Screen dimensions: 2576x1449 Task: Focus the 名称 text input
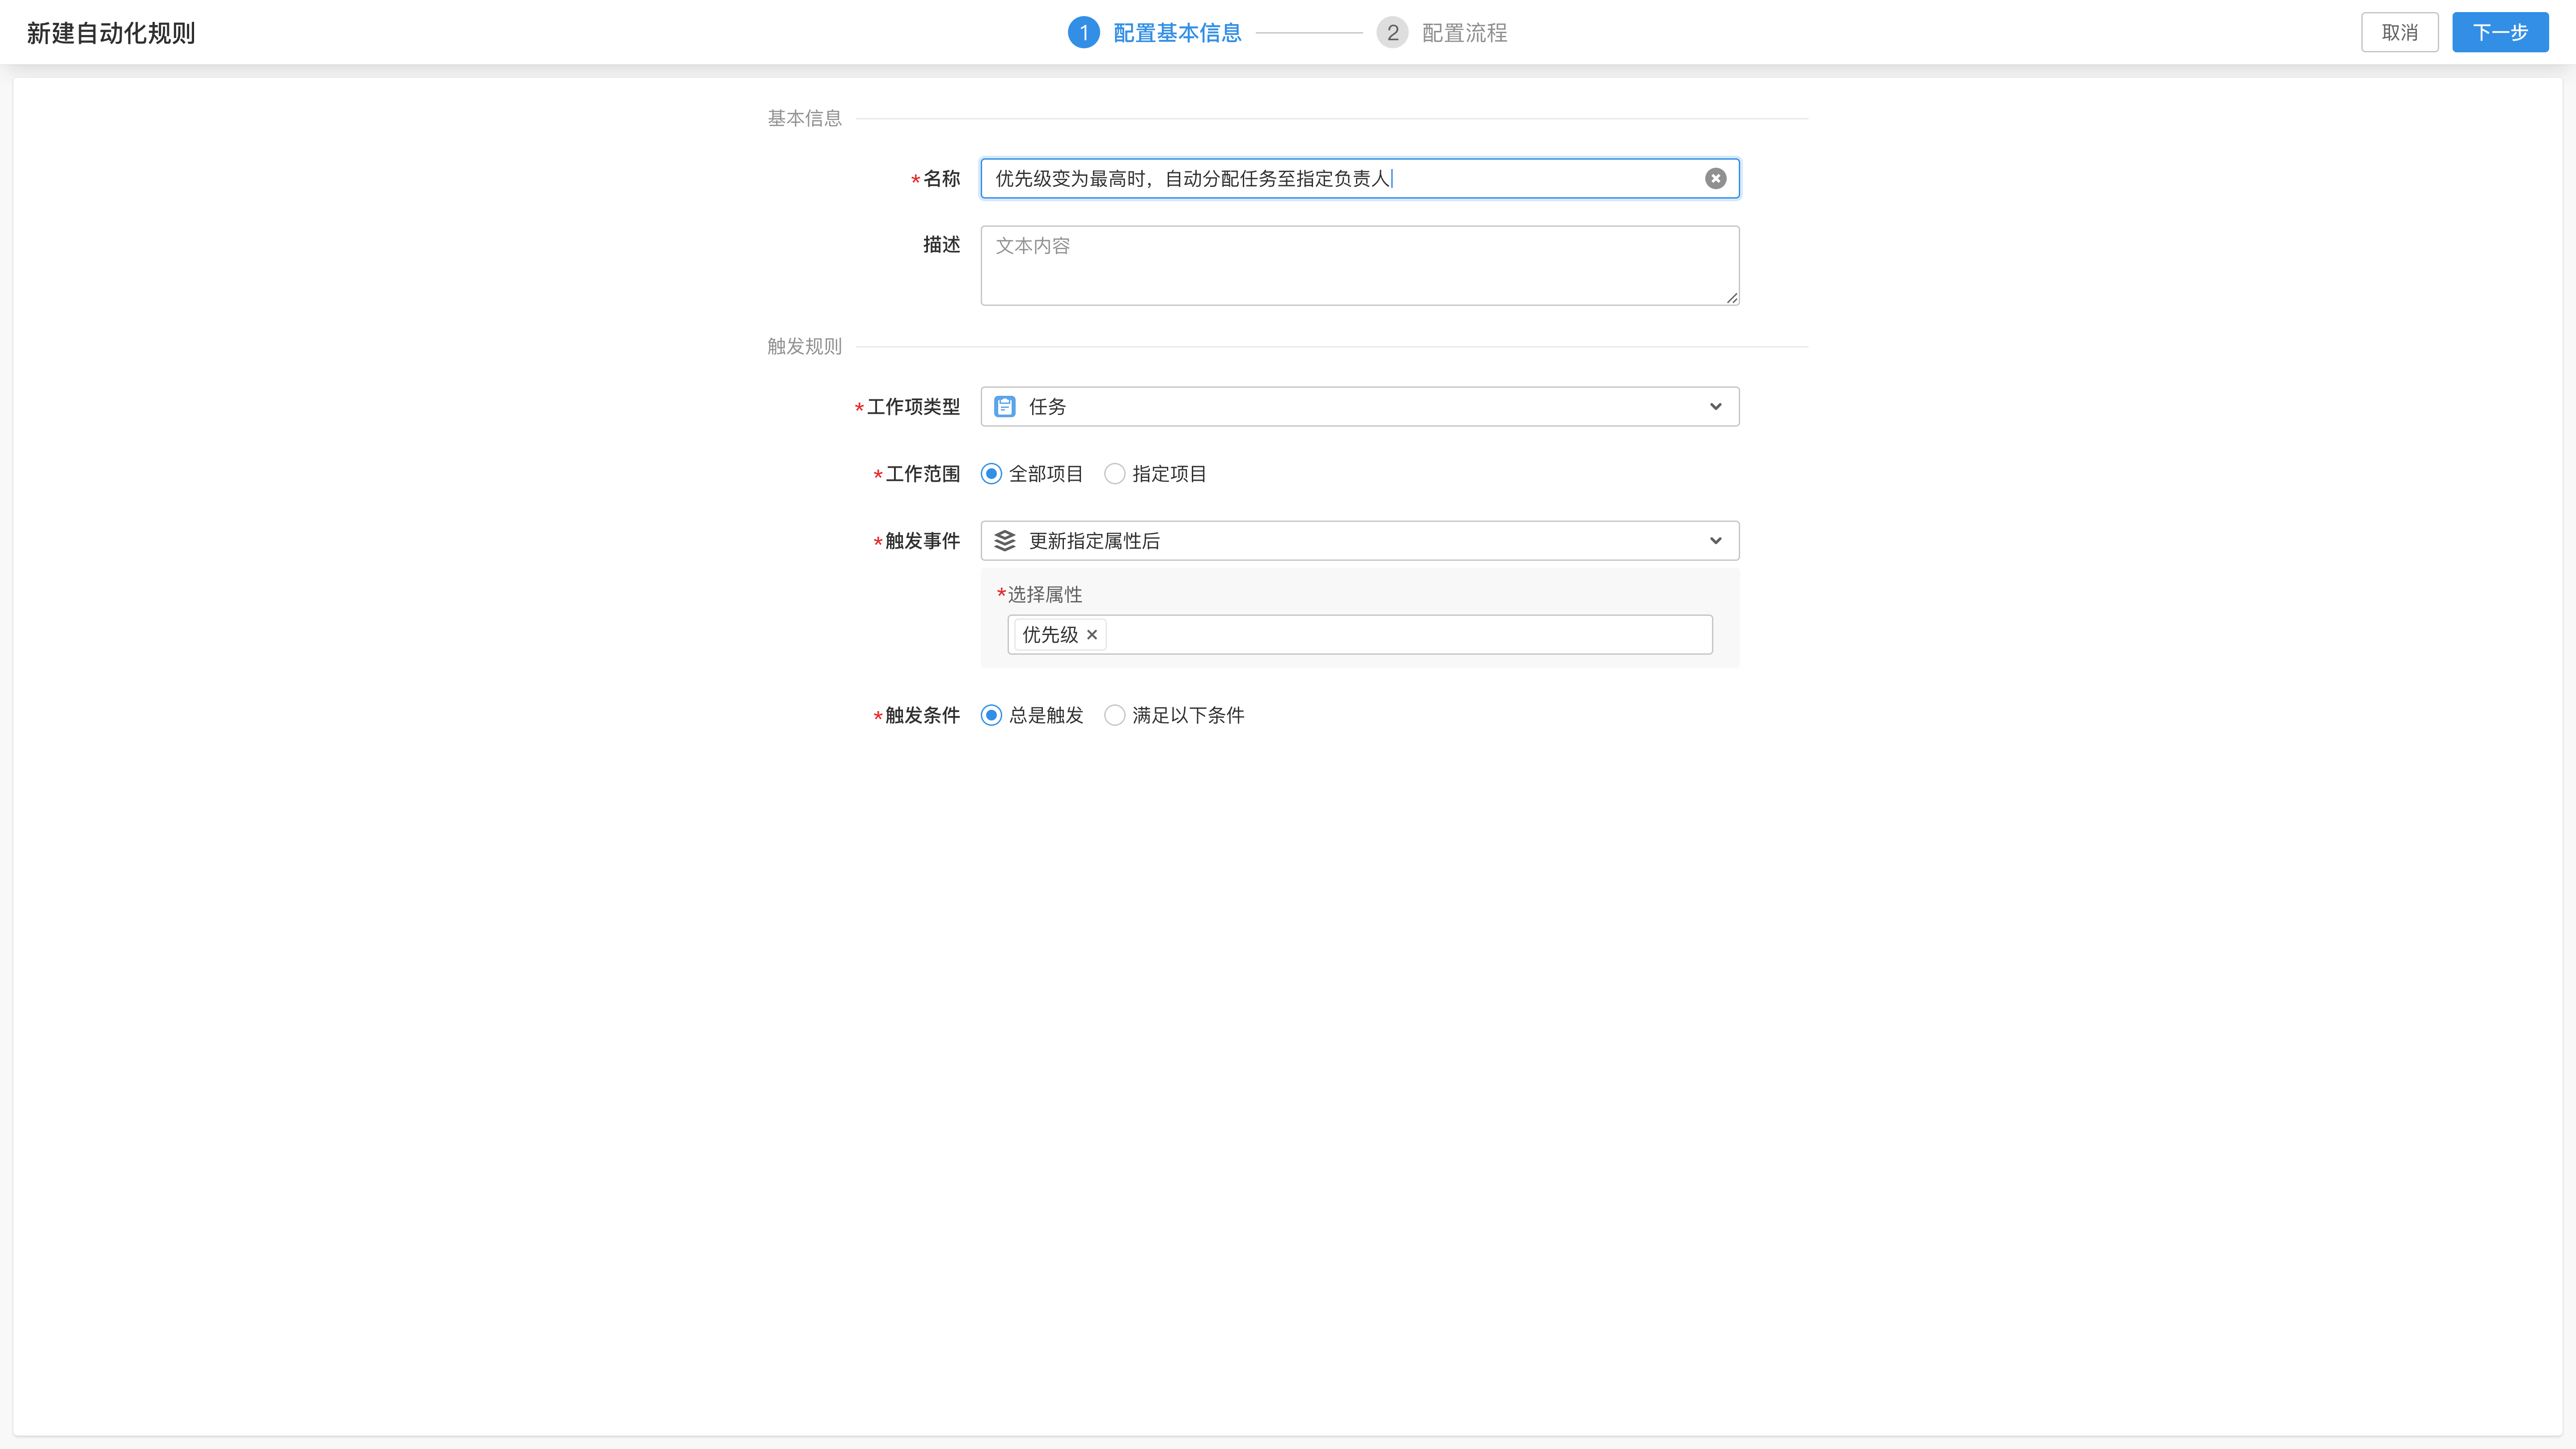click(x=1360, y=178)
